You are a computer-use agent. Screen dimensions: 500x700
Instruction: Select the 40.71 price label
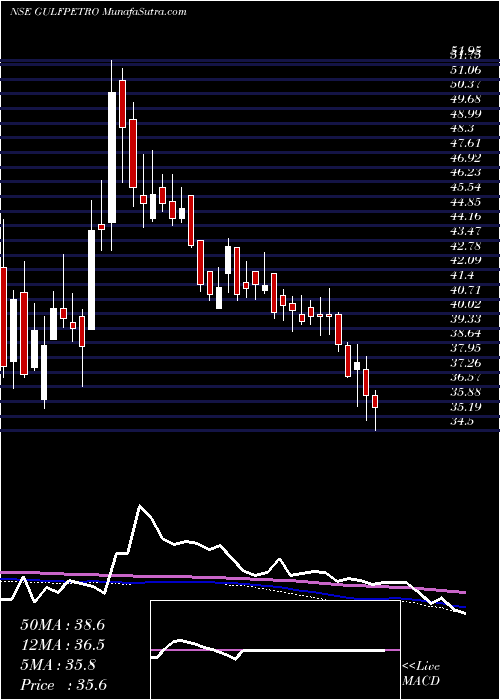click(466, 291)
